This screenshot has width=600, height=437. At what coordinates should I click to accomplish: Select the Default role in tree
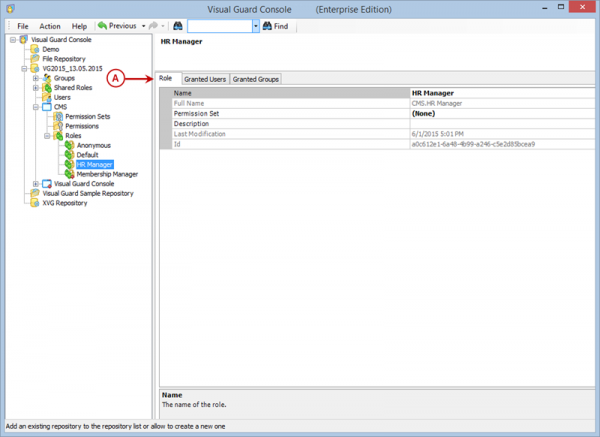(x=87, y=155)
